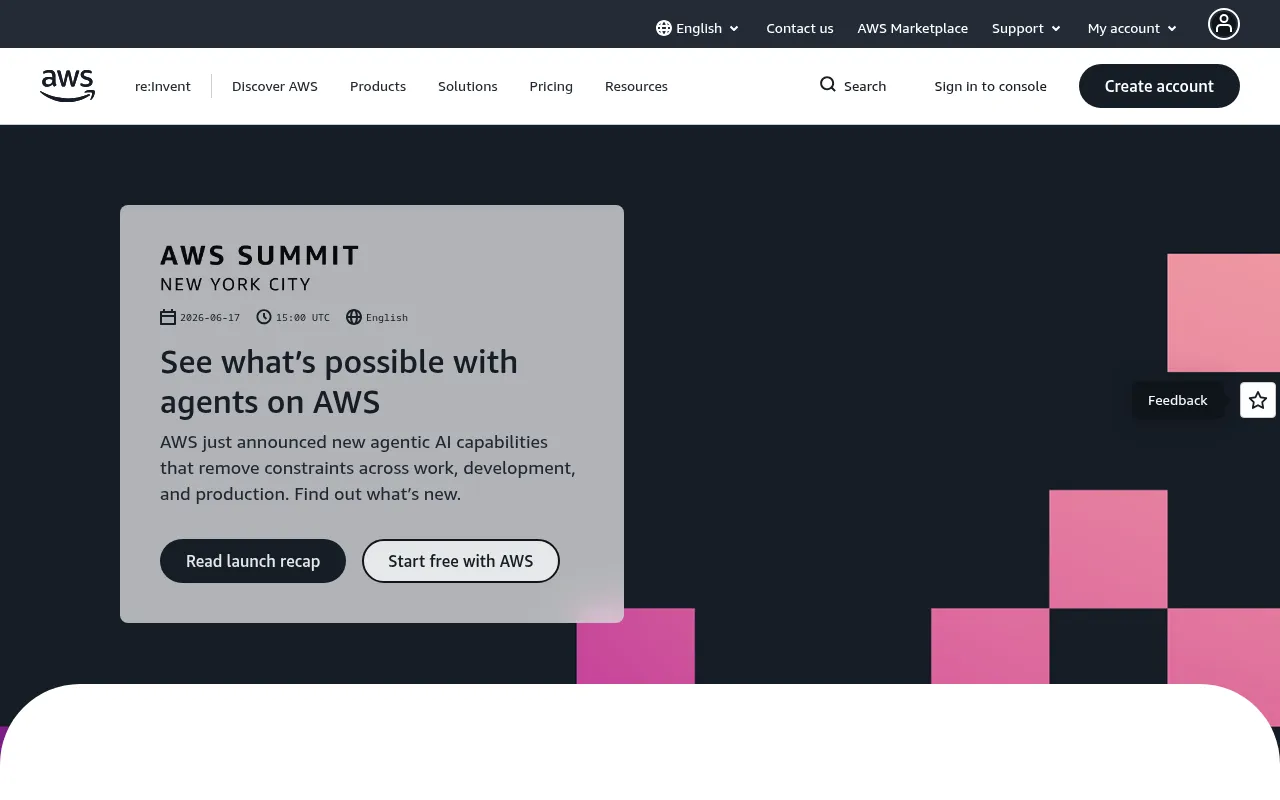
Task: Expand the Support dropdown
Action: [1026, 28]
